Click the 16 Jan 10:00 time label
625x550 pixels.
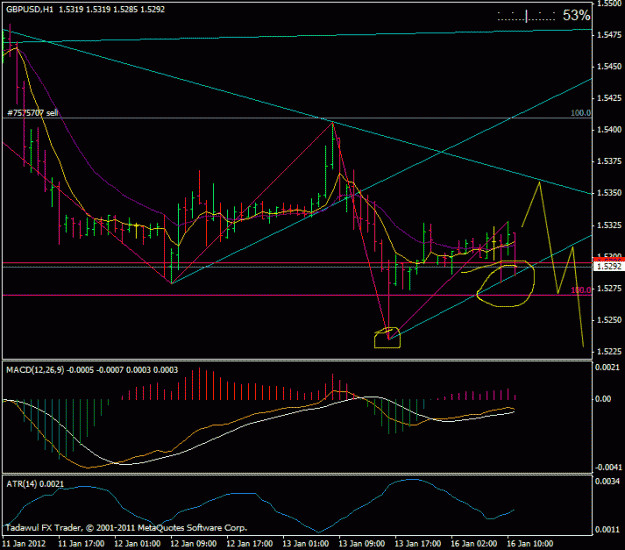point(530,544)
